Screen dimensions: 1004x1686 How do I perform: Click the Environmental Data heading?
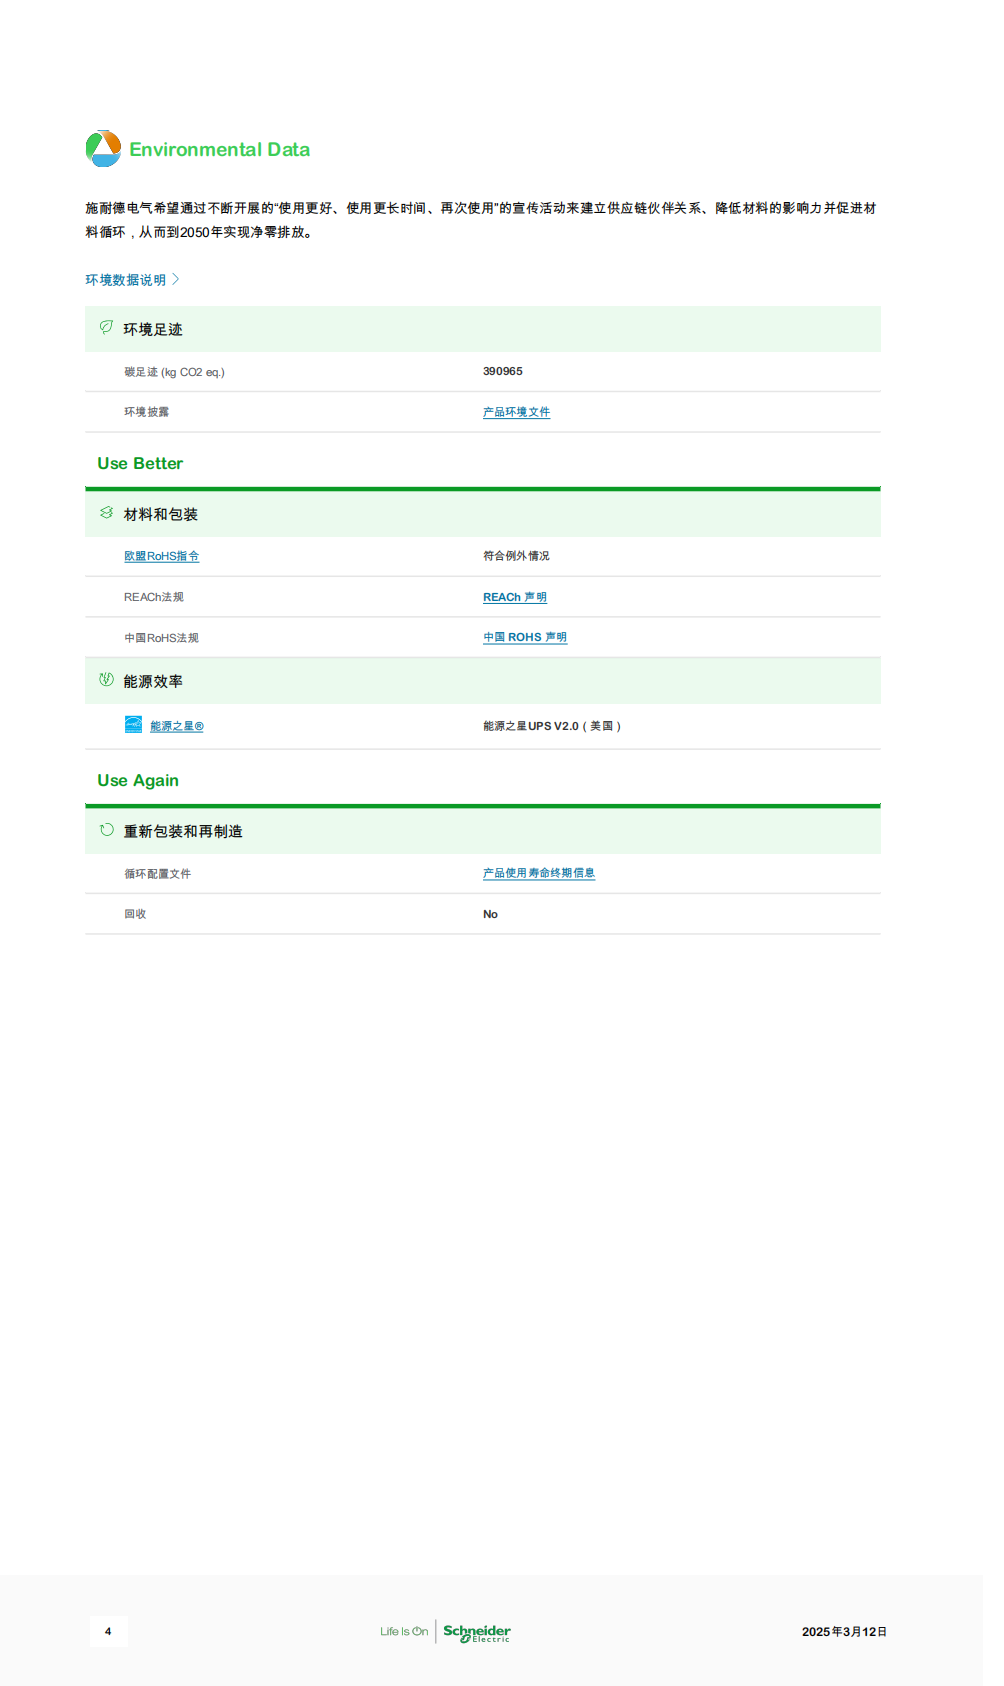[x=219, y=149]
